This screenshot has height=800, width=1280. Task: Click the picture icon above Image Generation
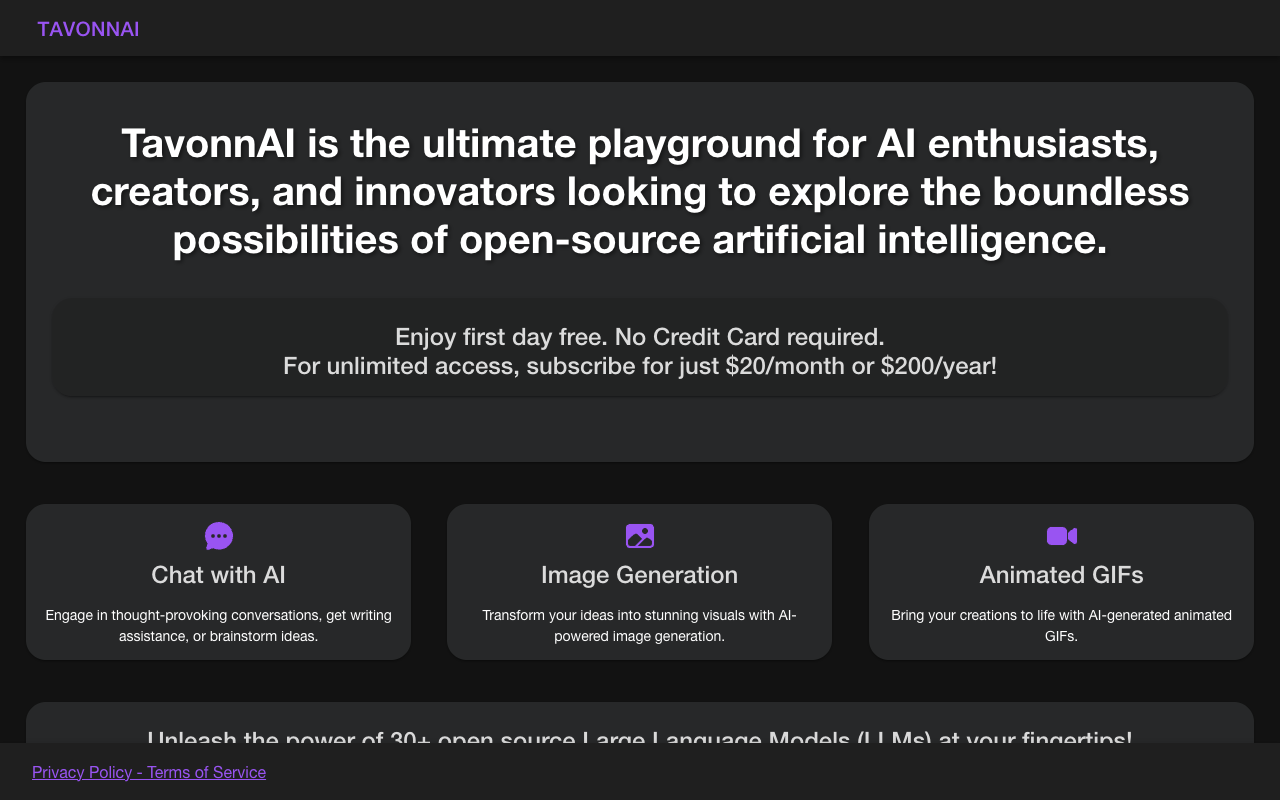pos(640,536)
